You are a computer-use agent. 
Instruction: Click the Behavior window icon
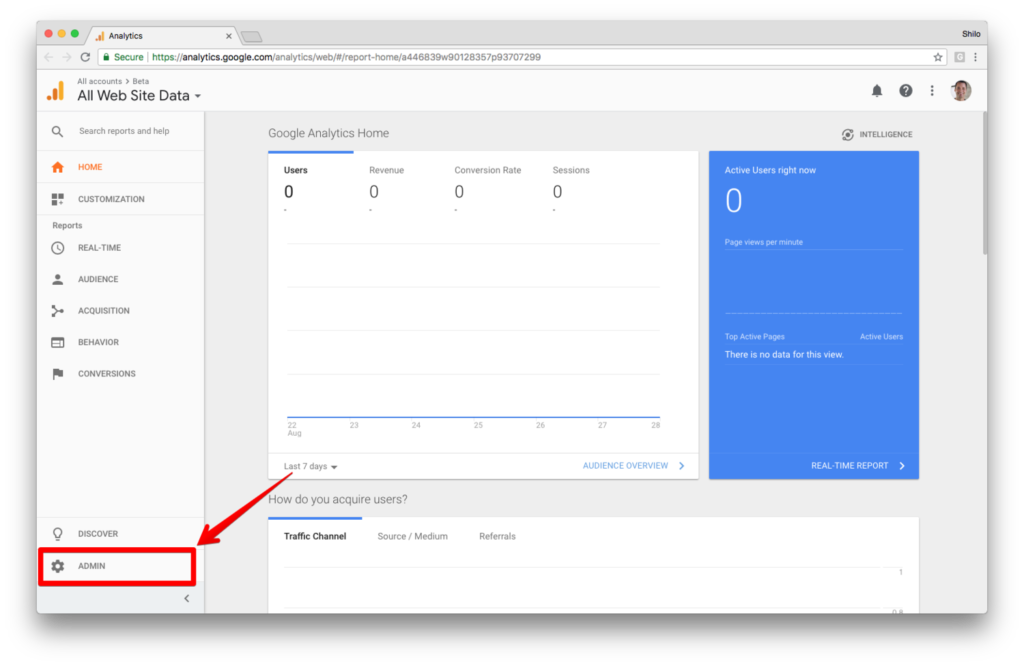pyautogui.click(x=57, y=342)
